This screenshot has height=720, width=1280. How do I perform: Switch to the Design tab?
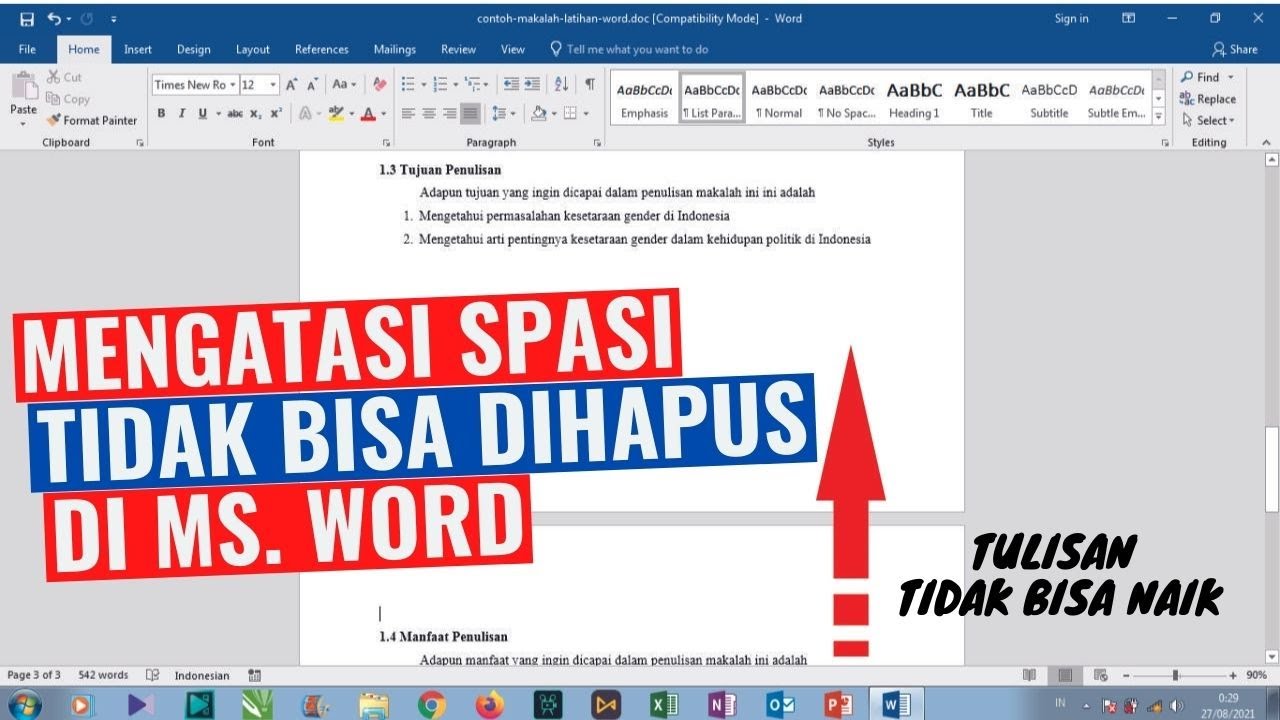point(194,49)
